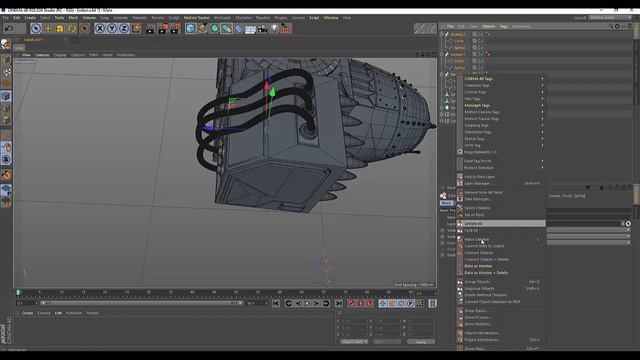
Task: Open the Object (Rel) coordinate dropdown
Action: click(x=354, y=342)
